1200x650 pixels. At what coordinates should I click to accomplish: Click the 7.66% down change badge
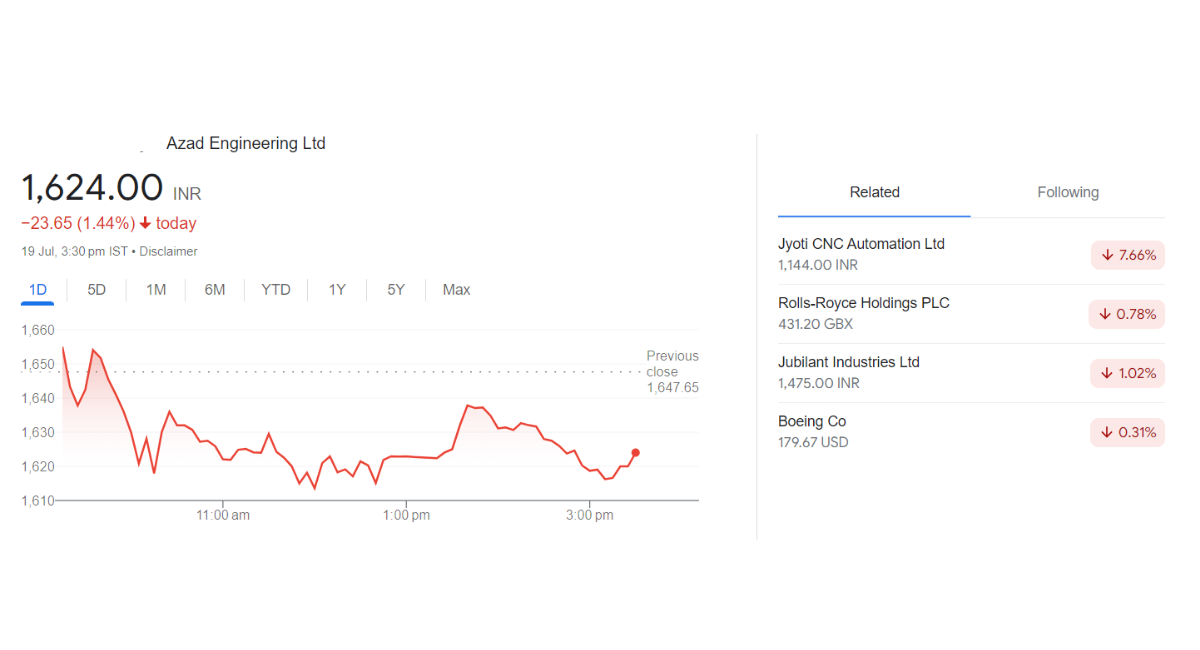click(1128, 255)
